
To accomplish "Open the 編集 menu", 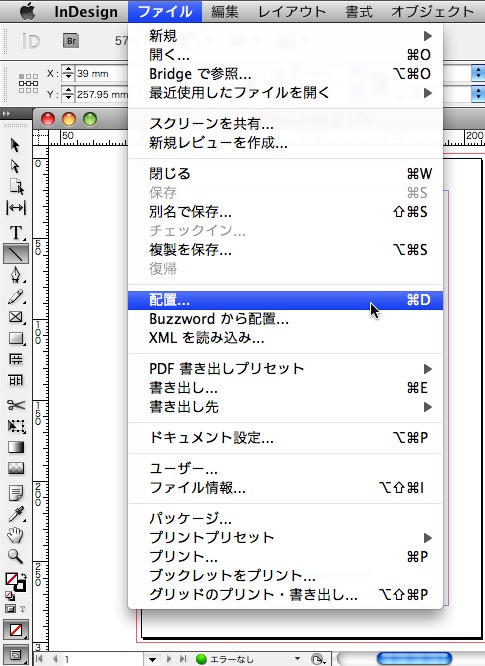I will [x=225, y=11].
